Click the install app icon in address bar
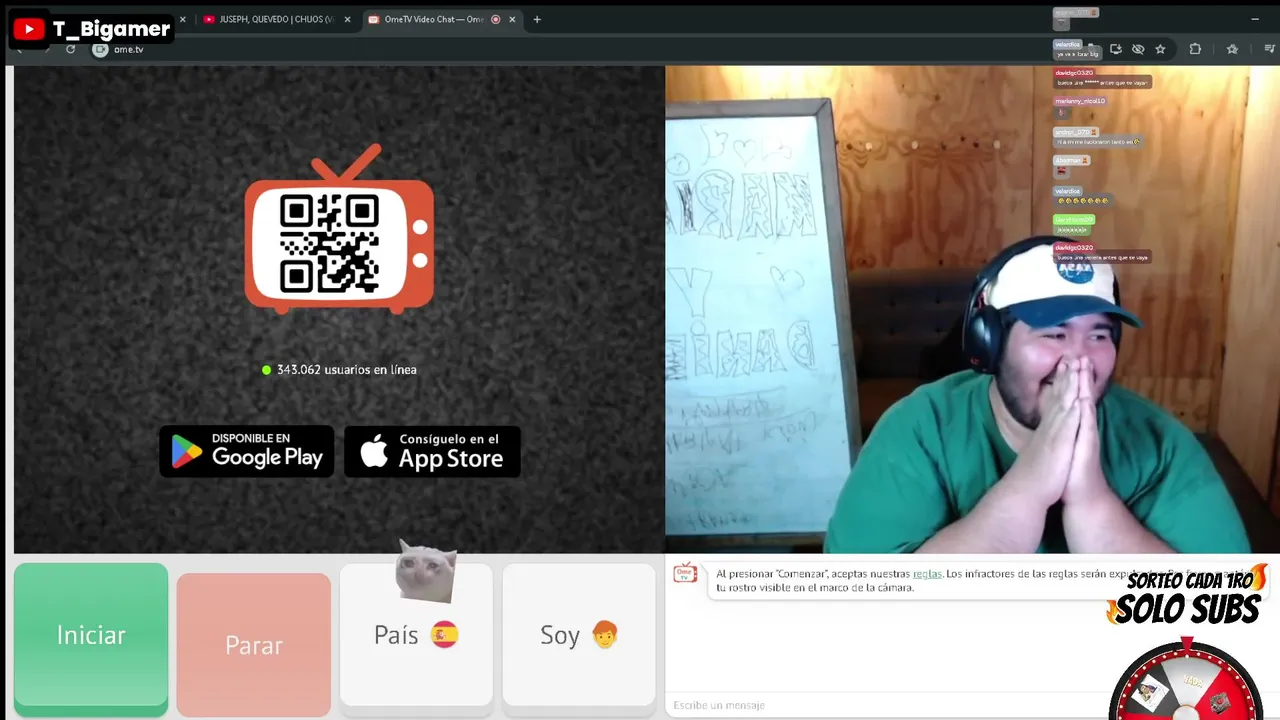 coord(1116,49)
